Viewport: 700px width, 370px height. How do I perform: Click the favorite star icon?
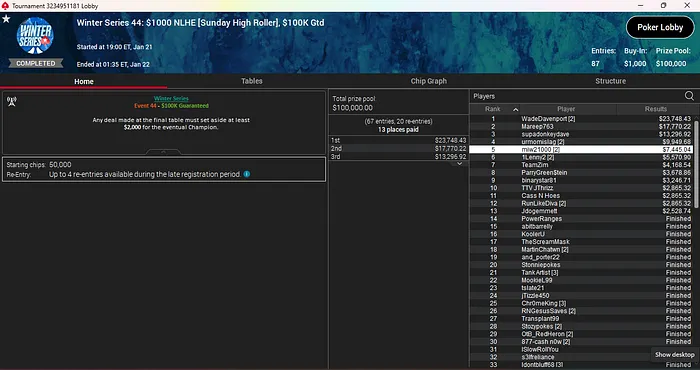coord(6,19)
